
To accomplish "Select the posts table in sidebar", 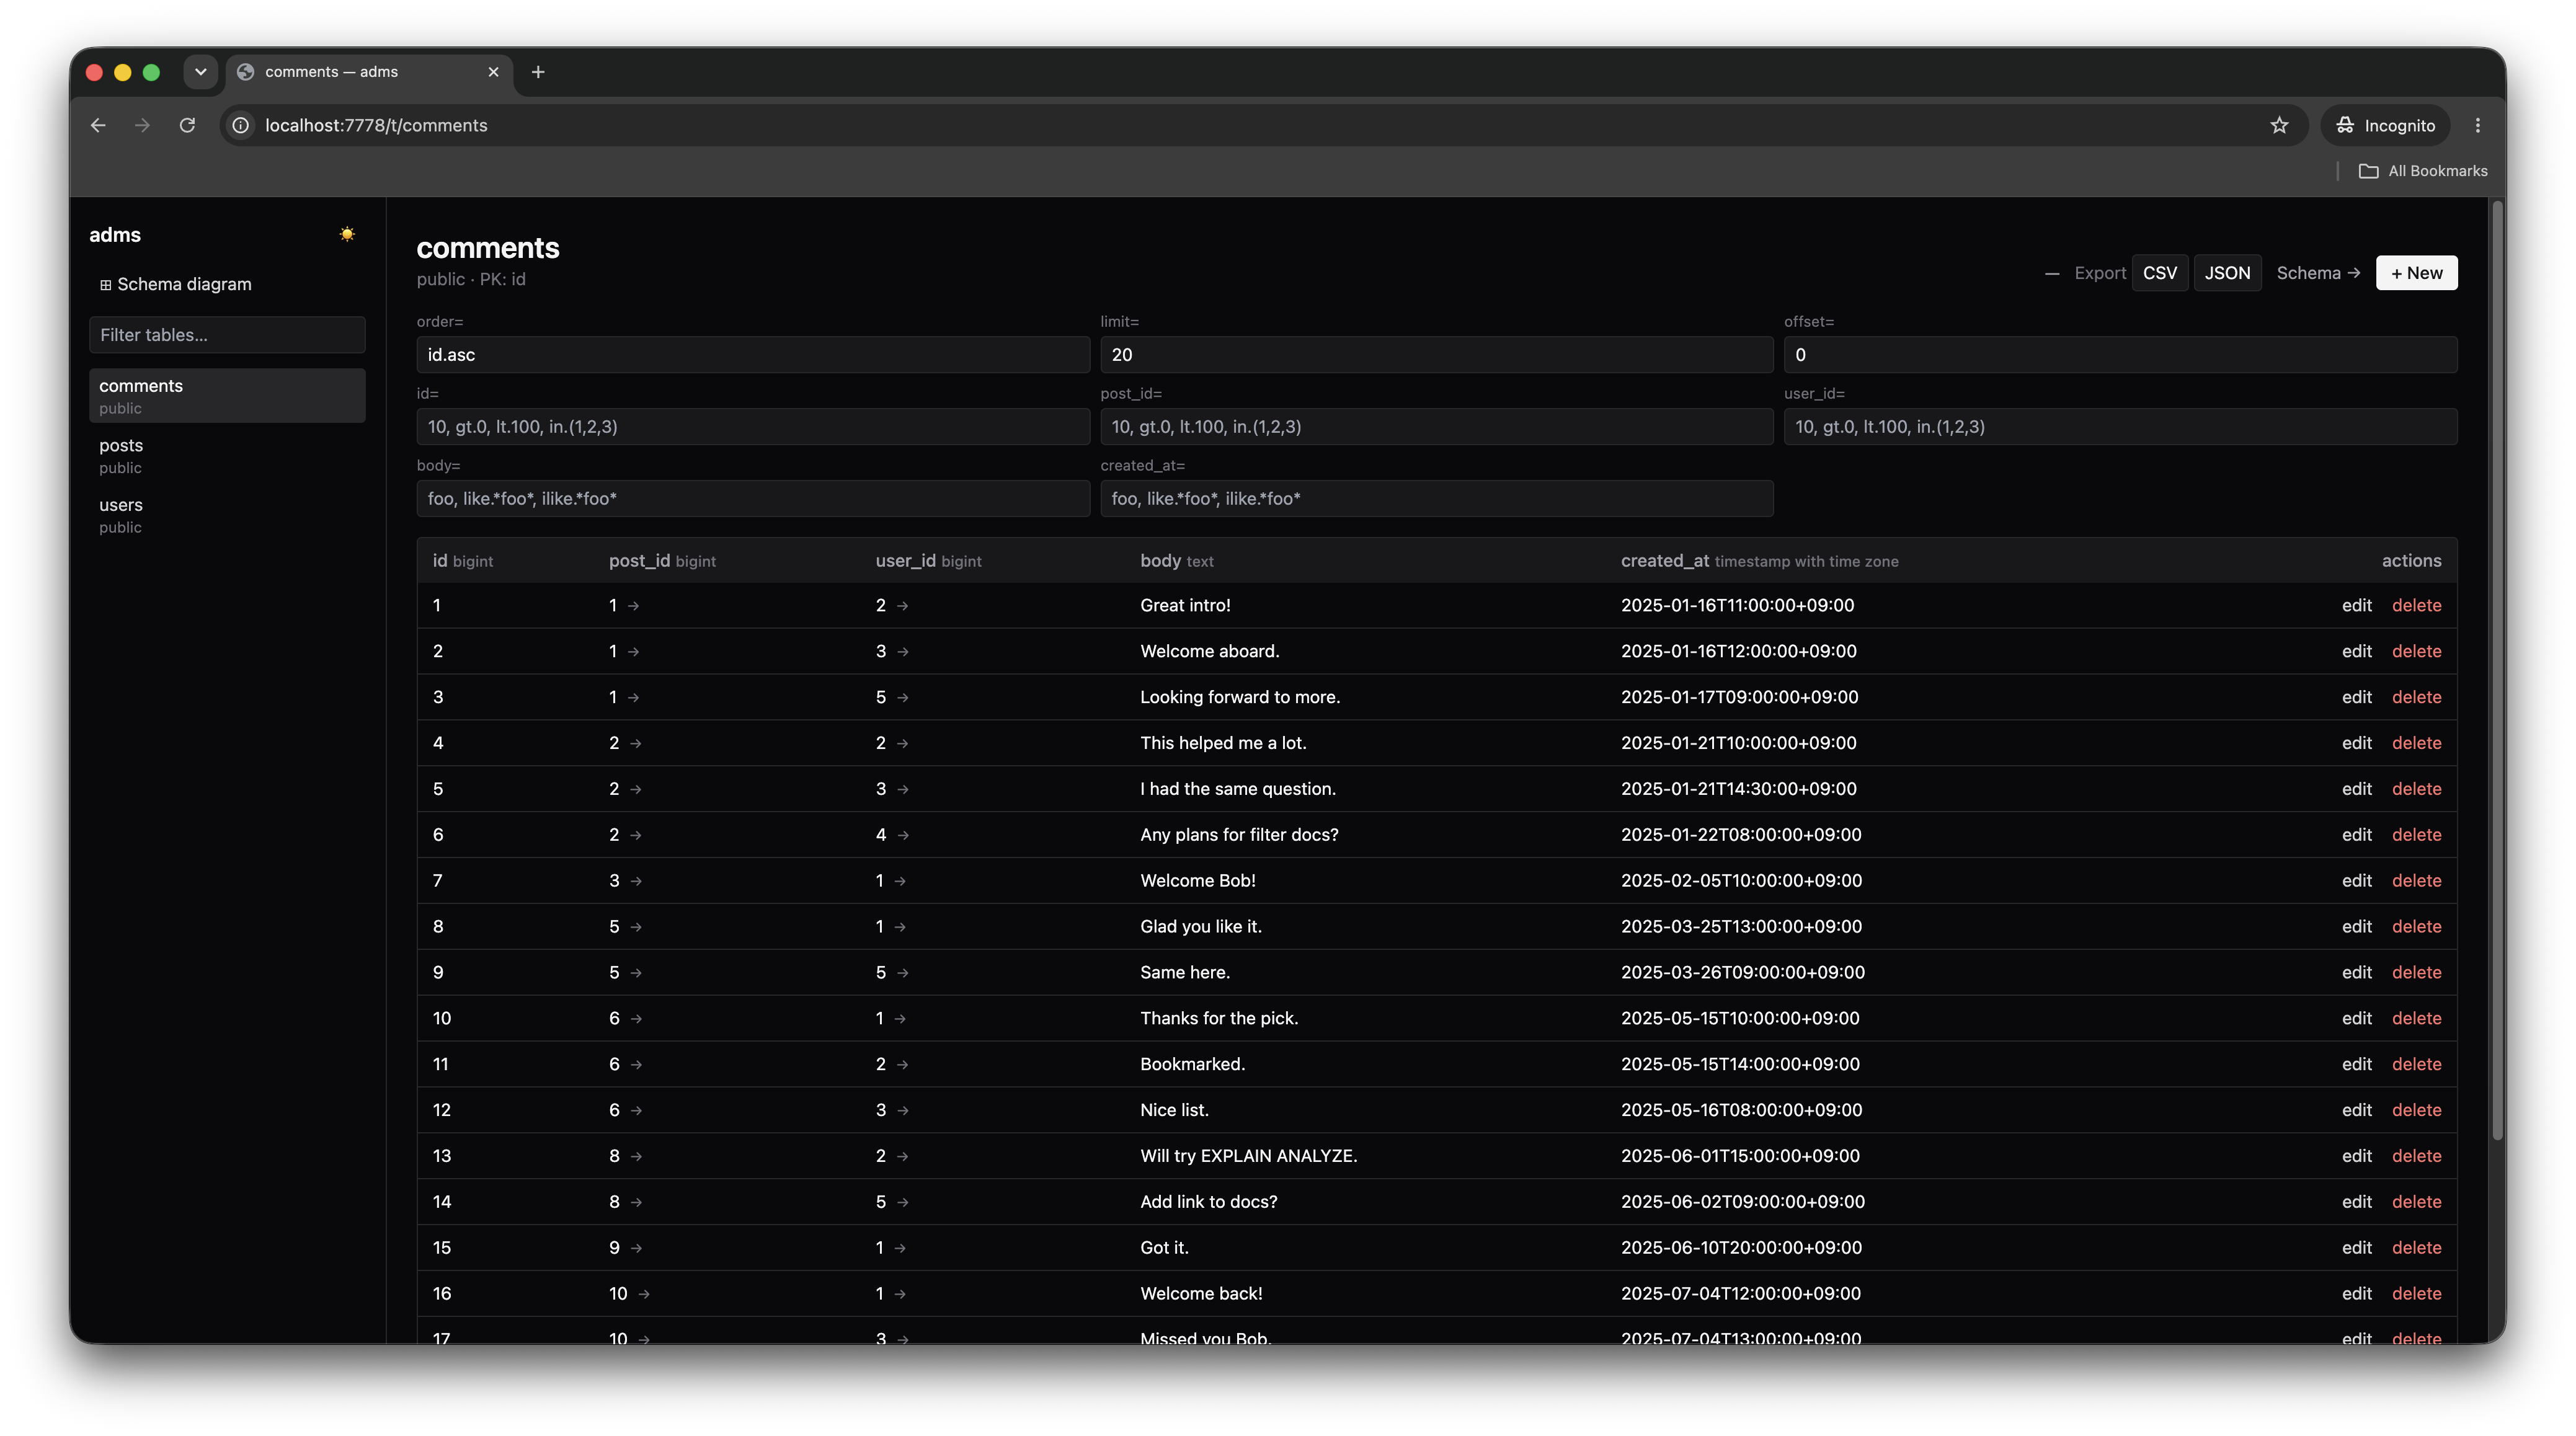I will 227,455.
